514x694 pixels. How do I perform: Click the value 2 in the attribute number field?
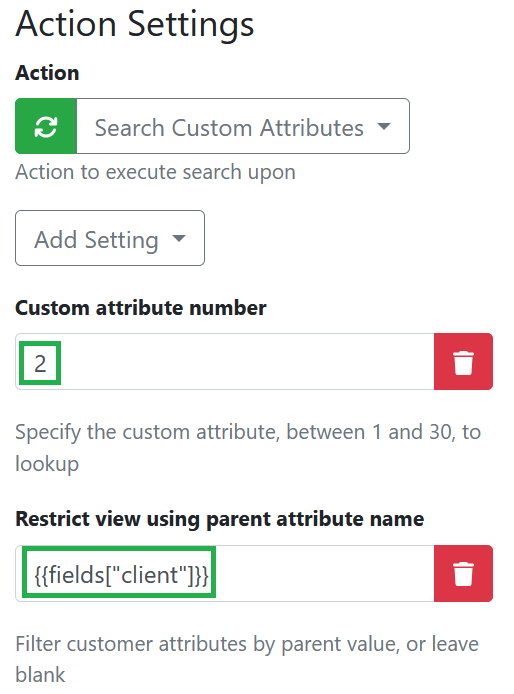[40, 363]
